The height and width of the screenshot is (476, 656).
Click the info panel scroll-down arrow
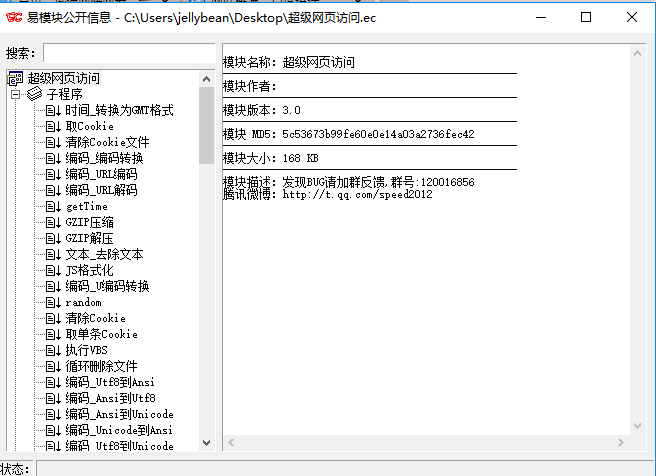pyautogui.click(x=638, y=426)
